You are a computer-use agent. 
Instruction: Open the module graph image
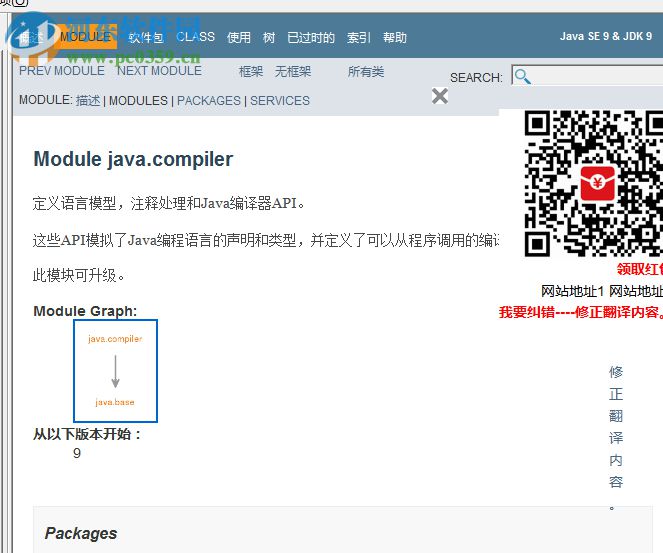pos(115,371)
